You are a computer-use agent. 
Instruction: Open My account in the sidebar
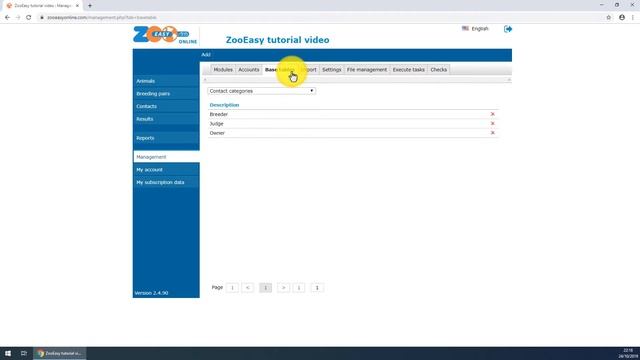[166, 170]
